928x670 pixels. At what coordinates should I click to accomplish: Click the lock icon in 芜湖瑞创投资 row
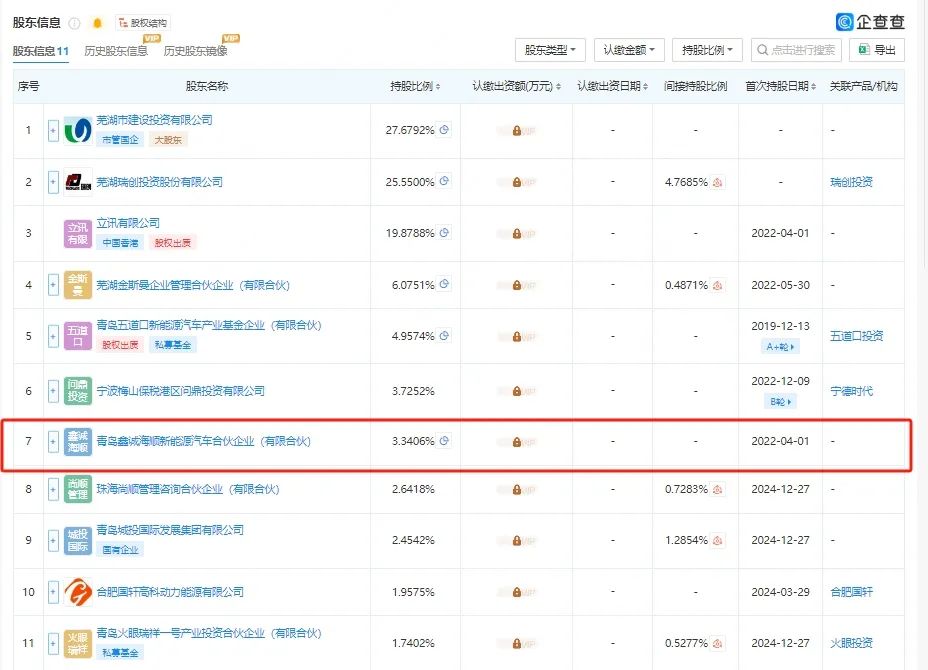517,182
